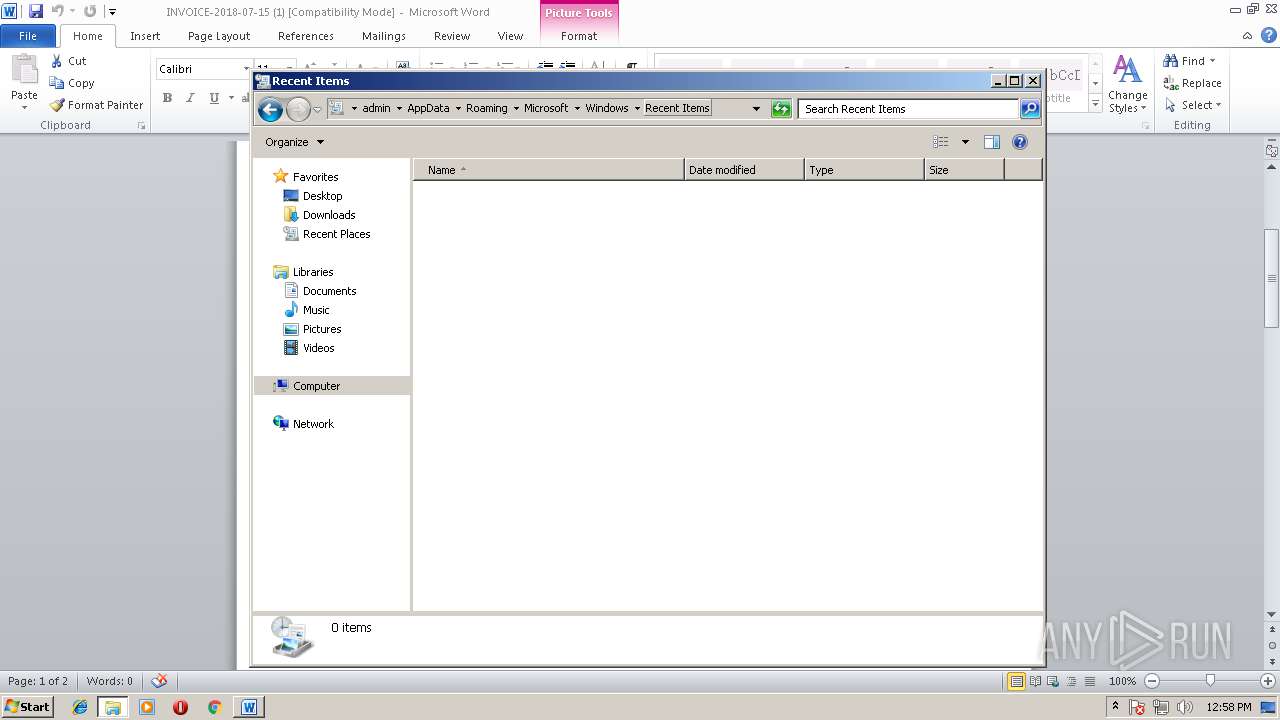Open the Clipboard group dialog launcher
The height and width of the screenshot is (720, 1280).
click(x=141, y=126)
